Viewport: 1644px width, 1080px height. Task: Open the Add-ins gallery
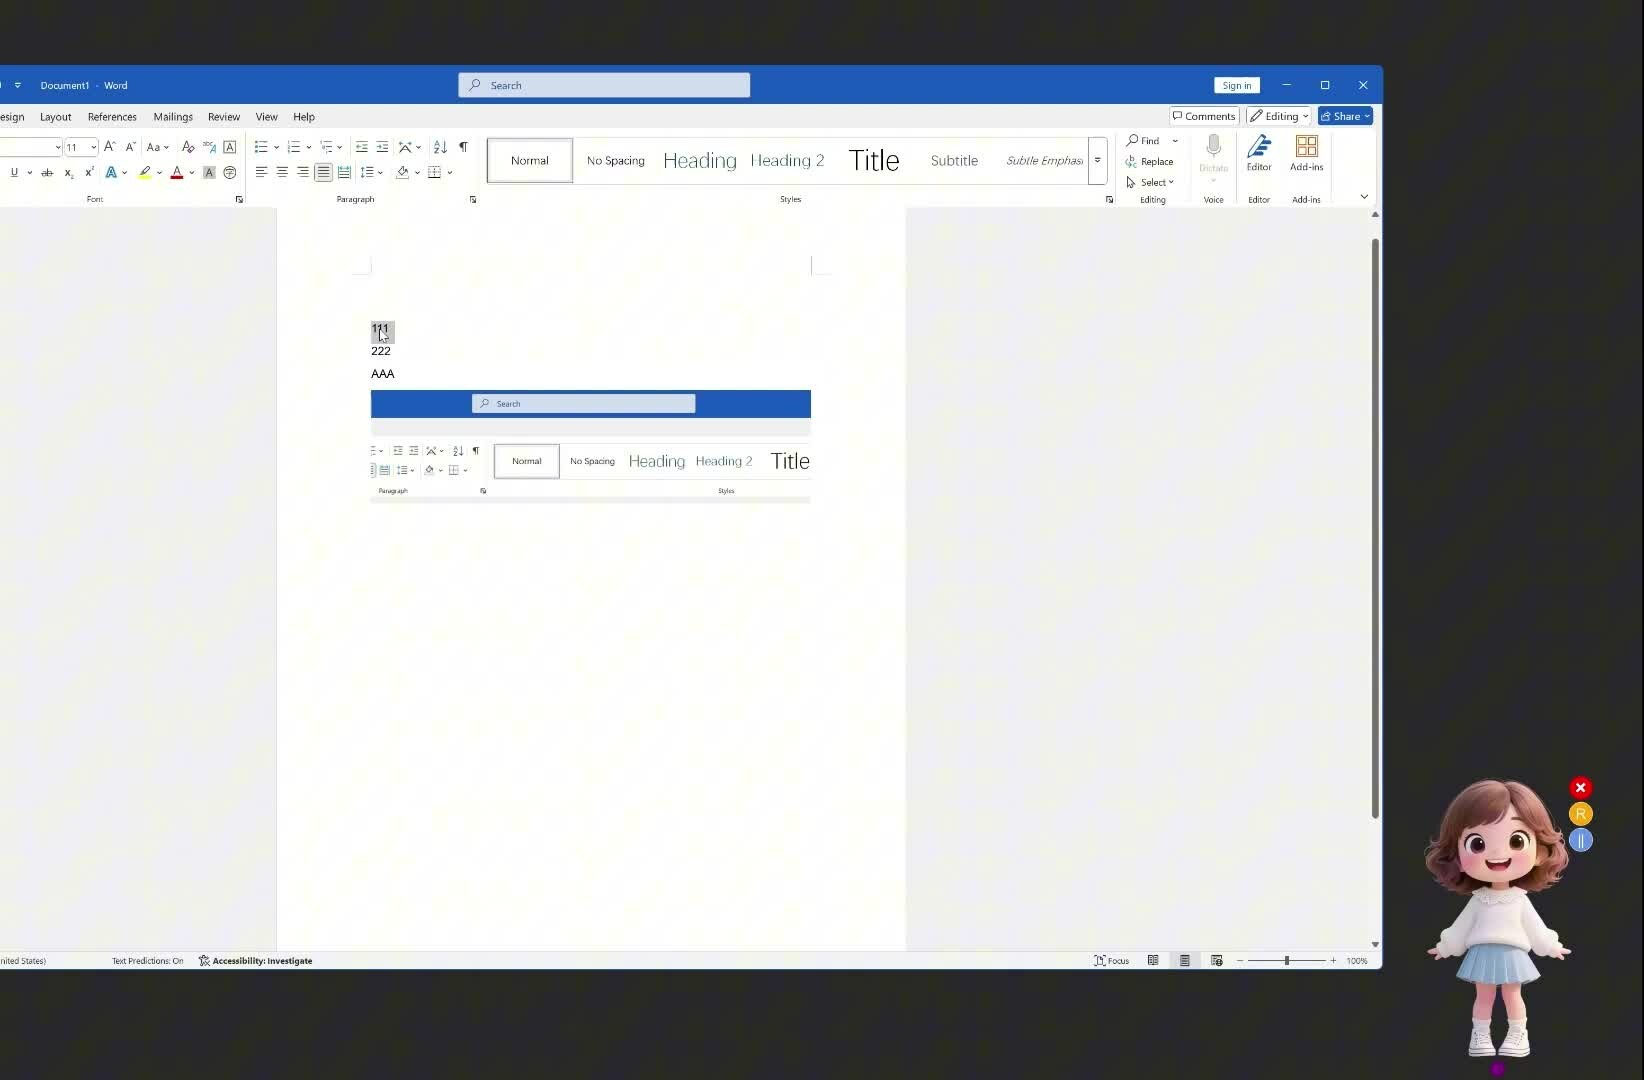point(1306,154)
